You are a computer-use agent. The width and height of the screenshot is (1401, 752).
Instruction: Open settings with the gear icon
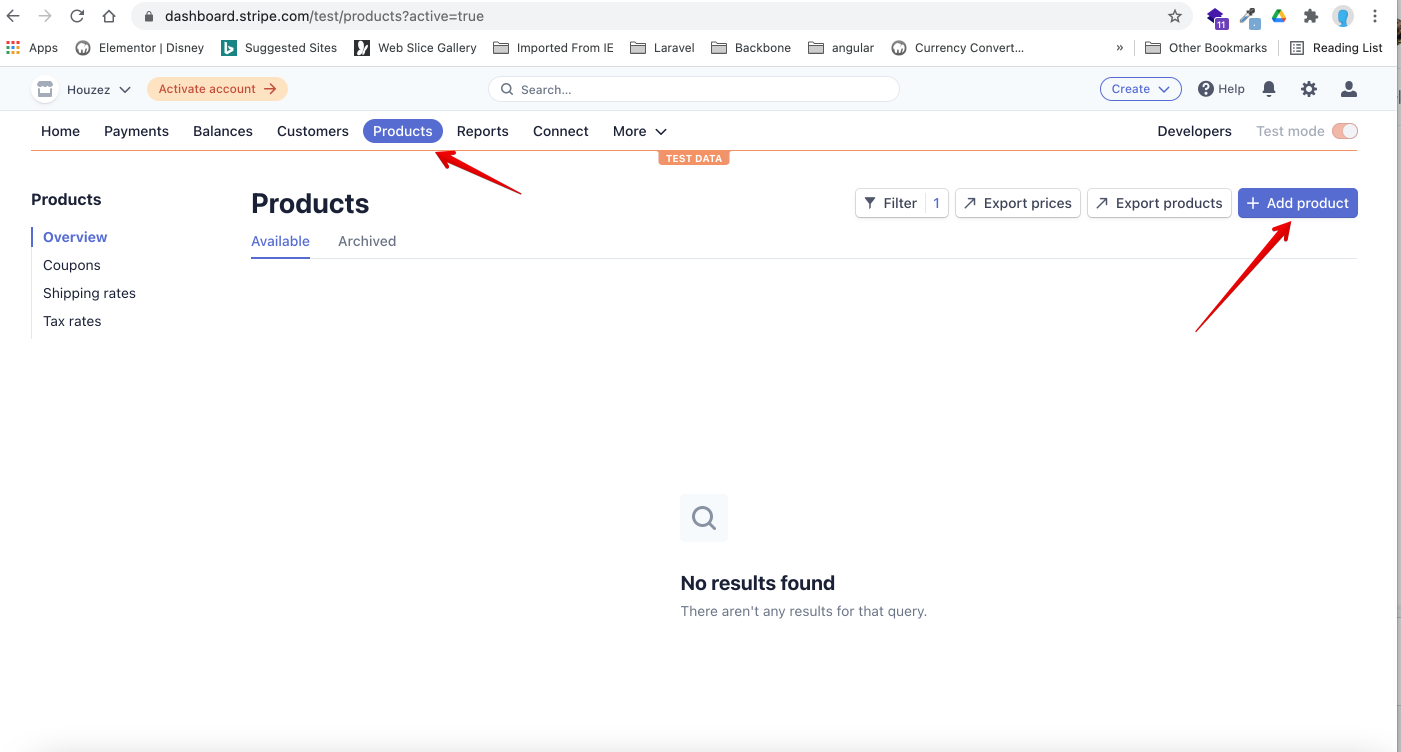tap(1309, 89)
